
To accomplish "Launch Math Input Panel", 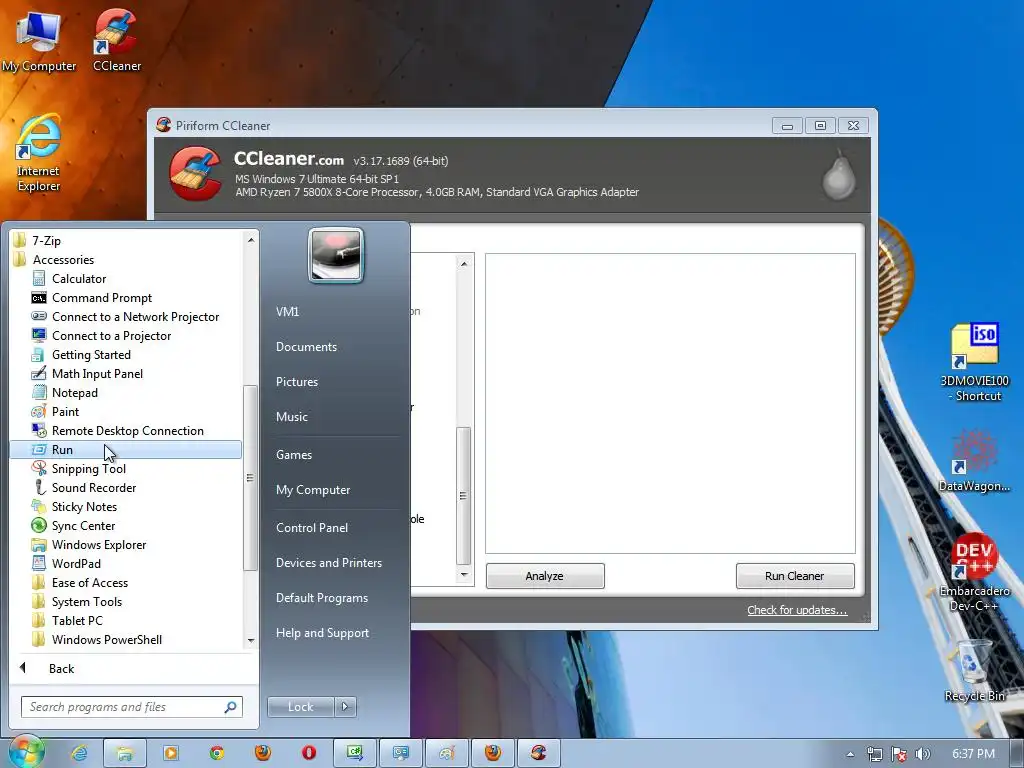I will 97,374.
